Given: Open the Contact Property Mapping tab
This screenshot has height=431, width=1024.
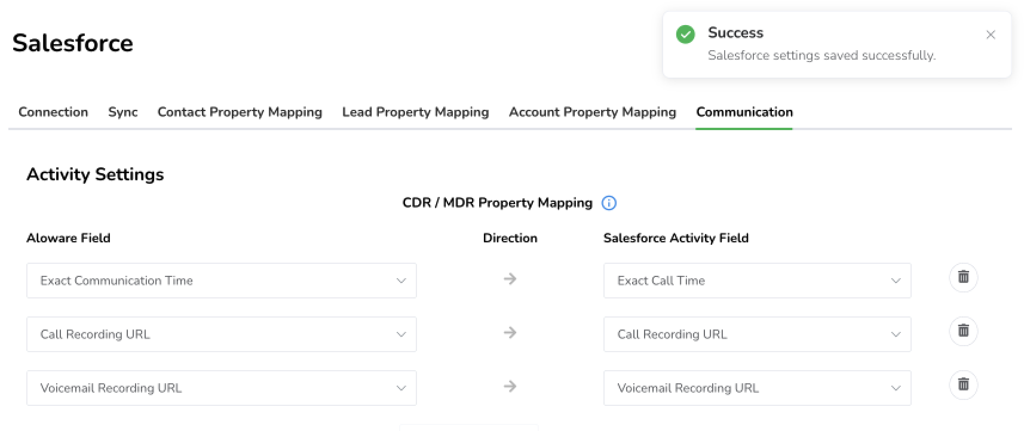Looking at the screenshot, I should tap(240, 112).
